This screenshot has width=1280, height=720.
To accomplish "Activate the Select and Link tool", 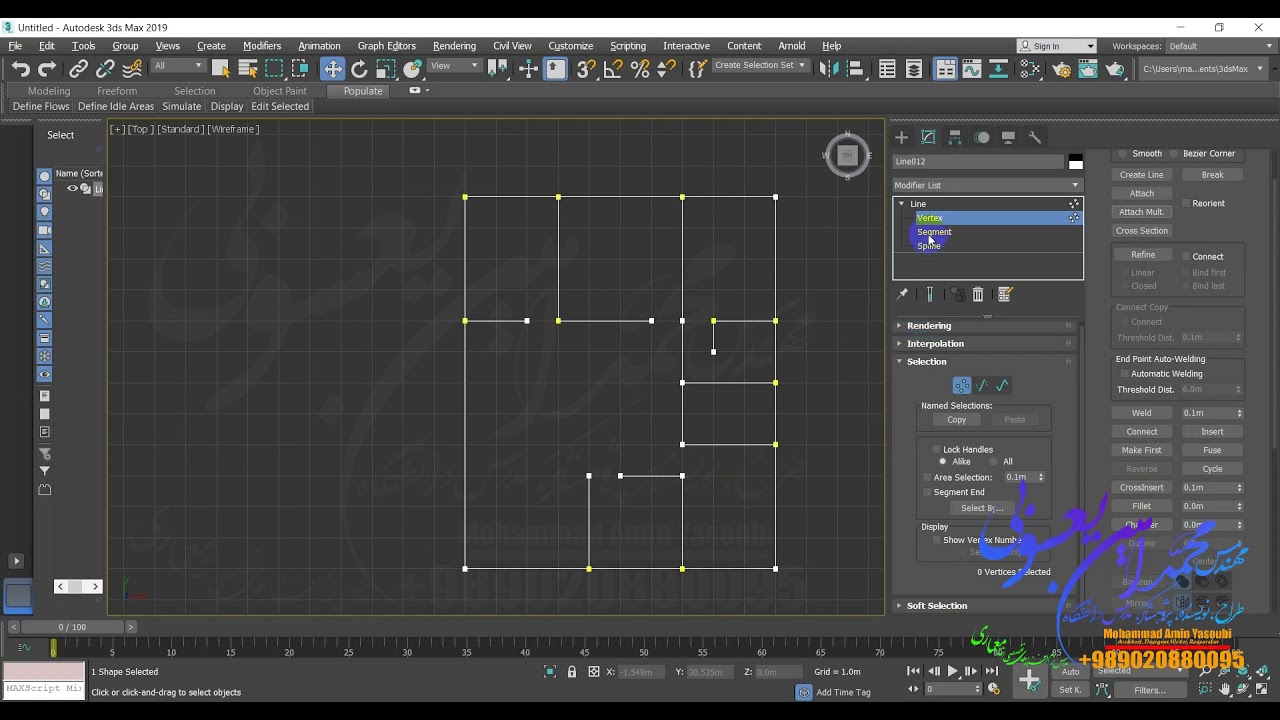I will click(78, 69).
